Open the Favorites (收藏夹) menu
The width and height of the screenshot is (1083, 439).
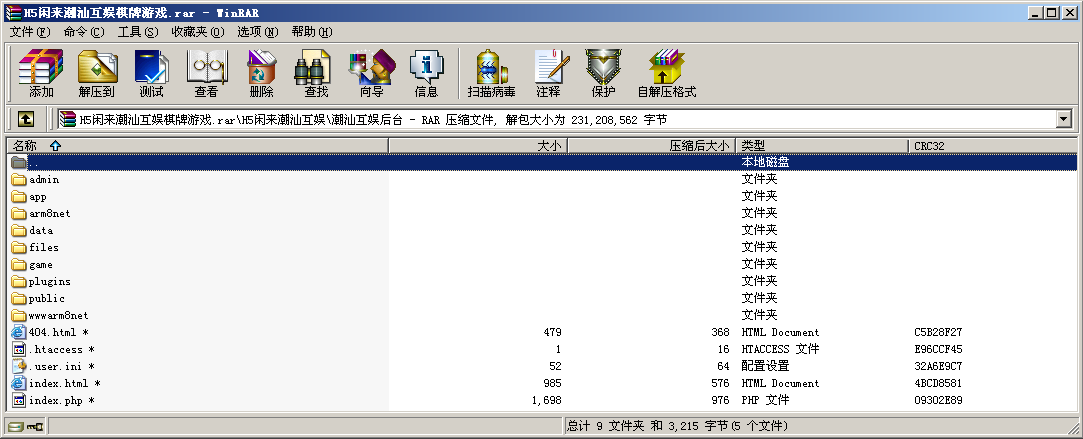tap(197, 32)
